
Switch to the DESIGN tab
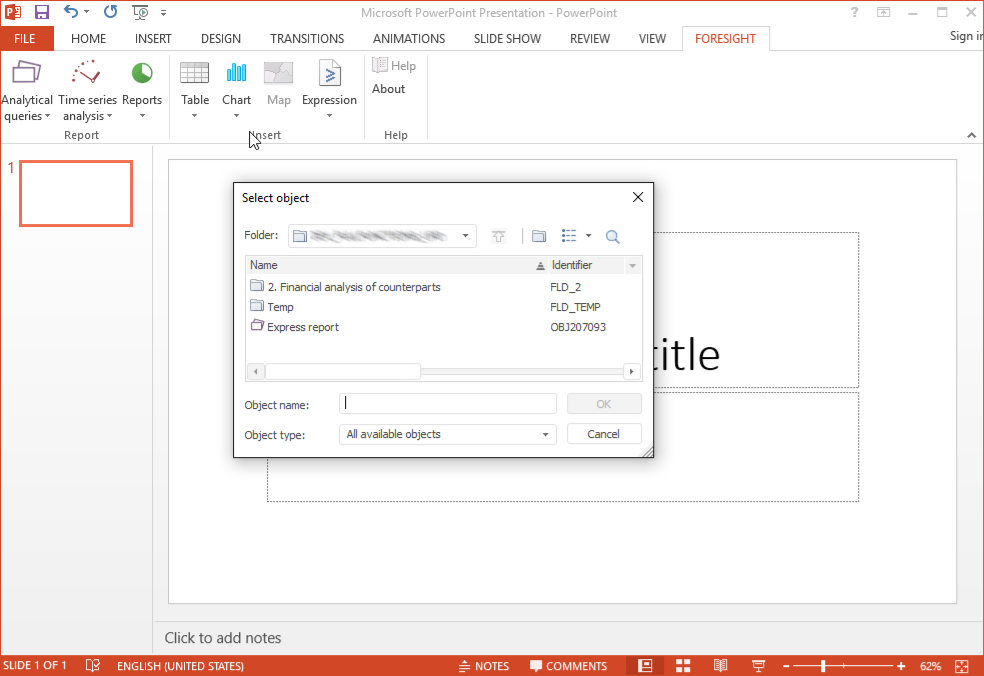pos(221,39)
